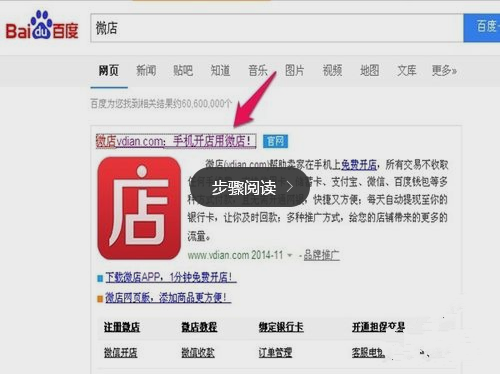Click the 品牌推广 link

point(322,255)
